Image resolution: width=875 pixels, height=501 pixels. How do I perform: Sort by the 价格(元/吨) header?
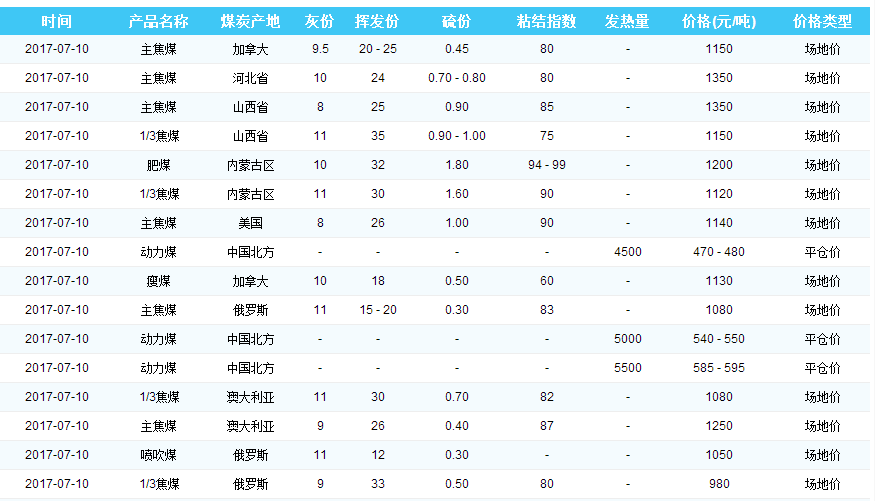718,21
